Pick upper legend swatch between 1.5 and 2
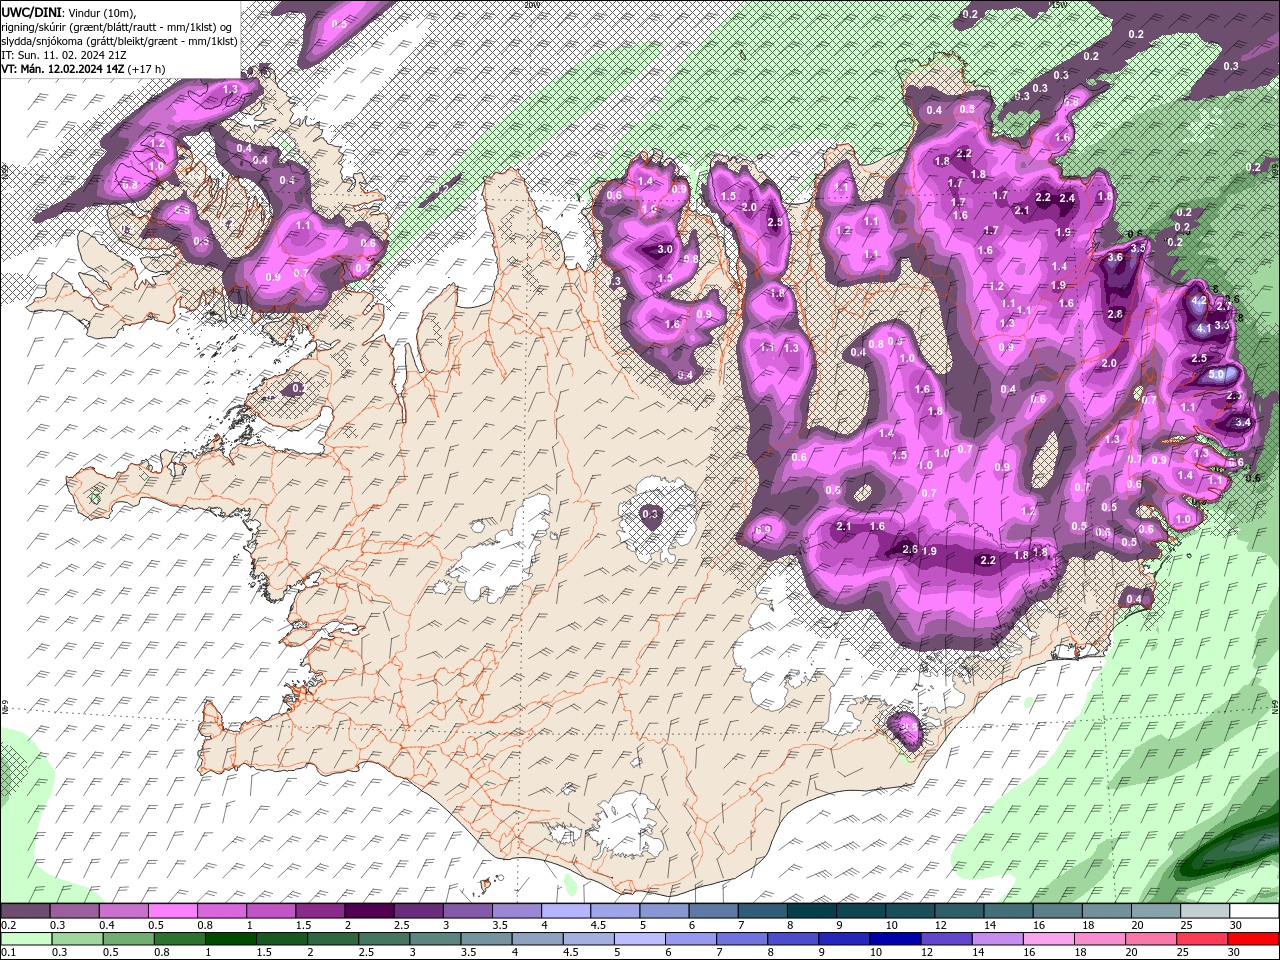The height and width of the screenshot is (960, 1280). point(320,911)
